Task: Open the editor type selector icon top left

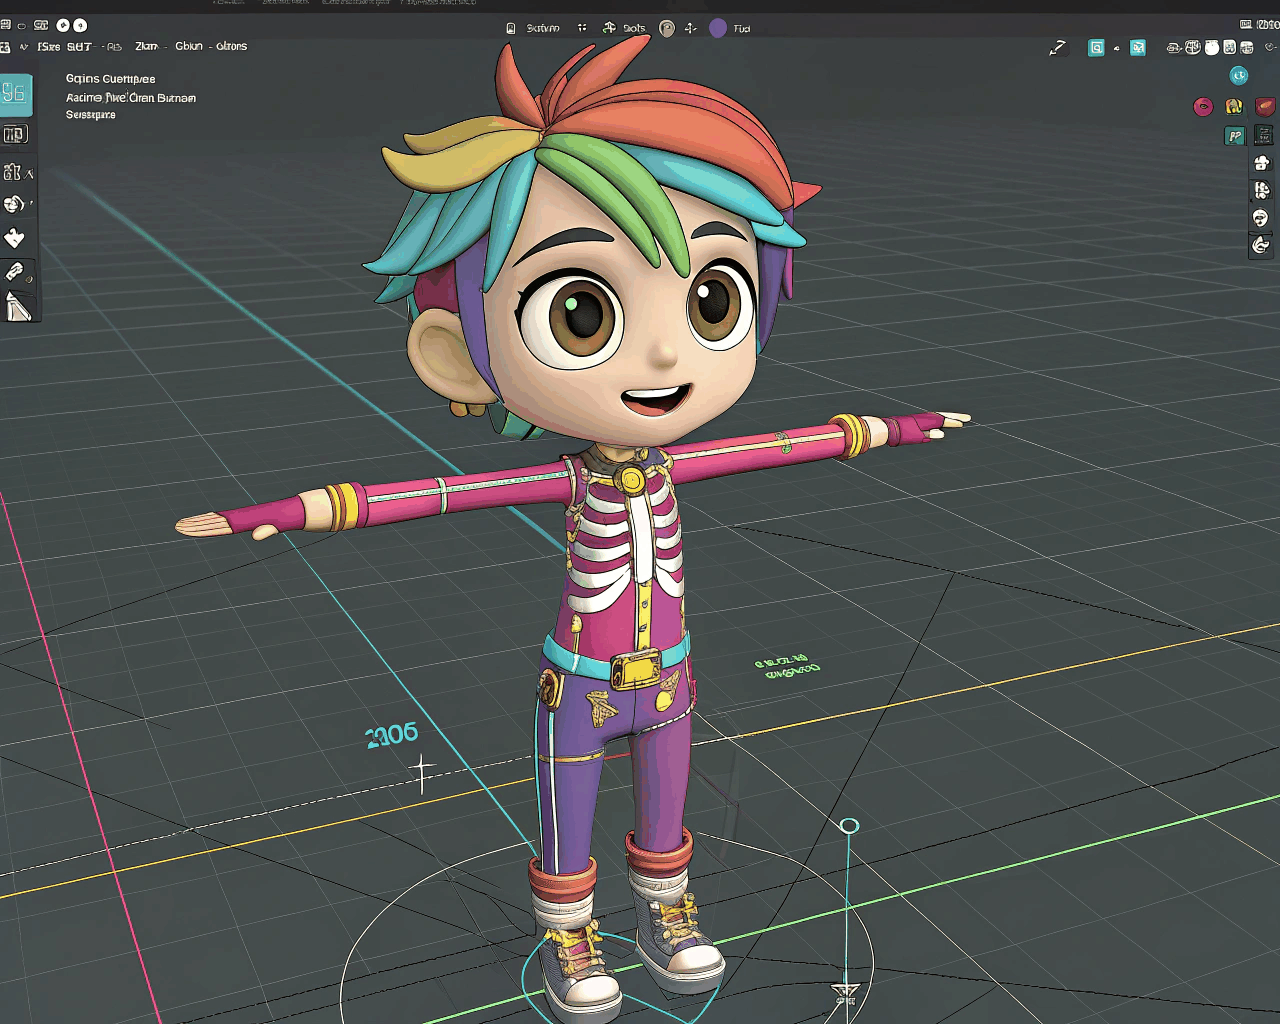Action: click(x=8, y=46)
